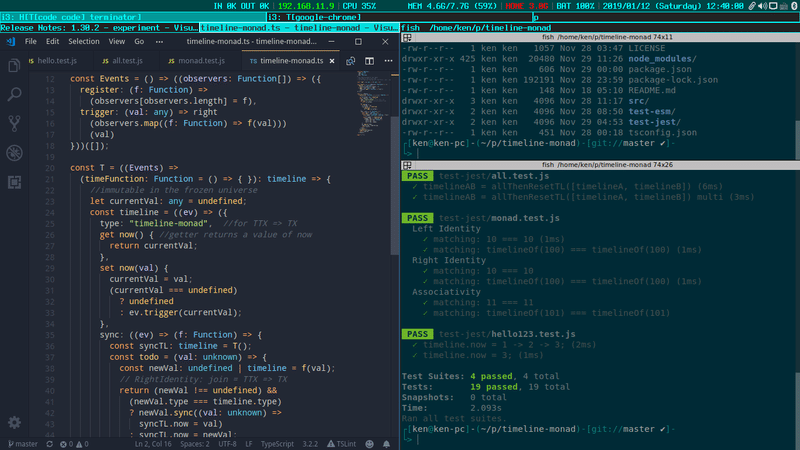Open the Go menu
This screenshot has width=800, height=450.
pos(139,41)
